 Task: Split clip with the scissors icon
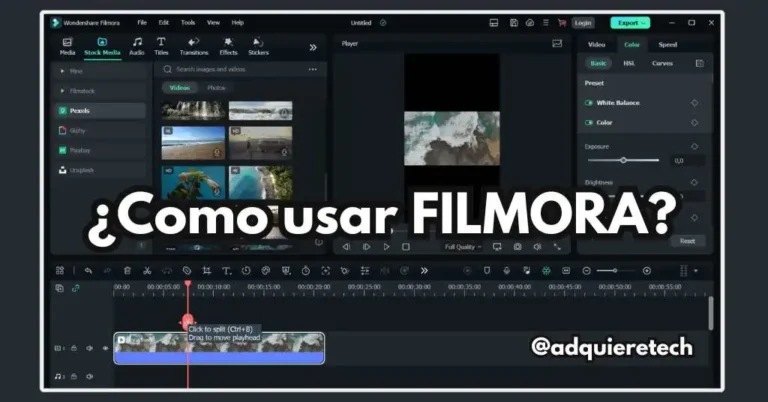147,271
